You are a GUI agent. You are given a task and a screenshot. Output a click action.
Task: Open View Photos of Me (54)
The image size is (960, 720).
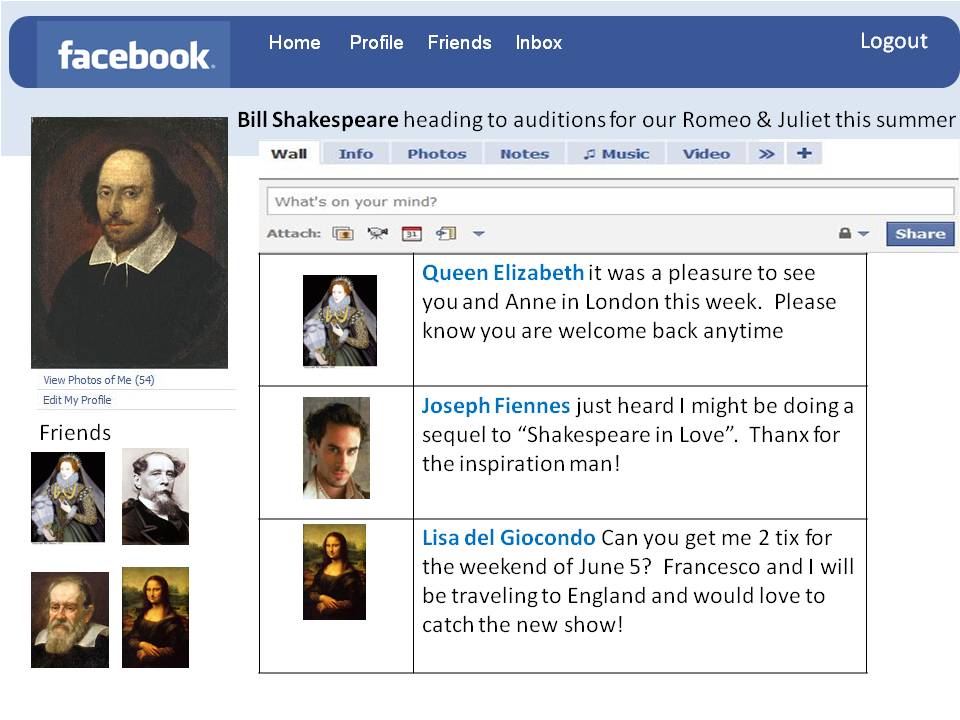[x=99, y=380]
